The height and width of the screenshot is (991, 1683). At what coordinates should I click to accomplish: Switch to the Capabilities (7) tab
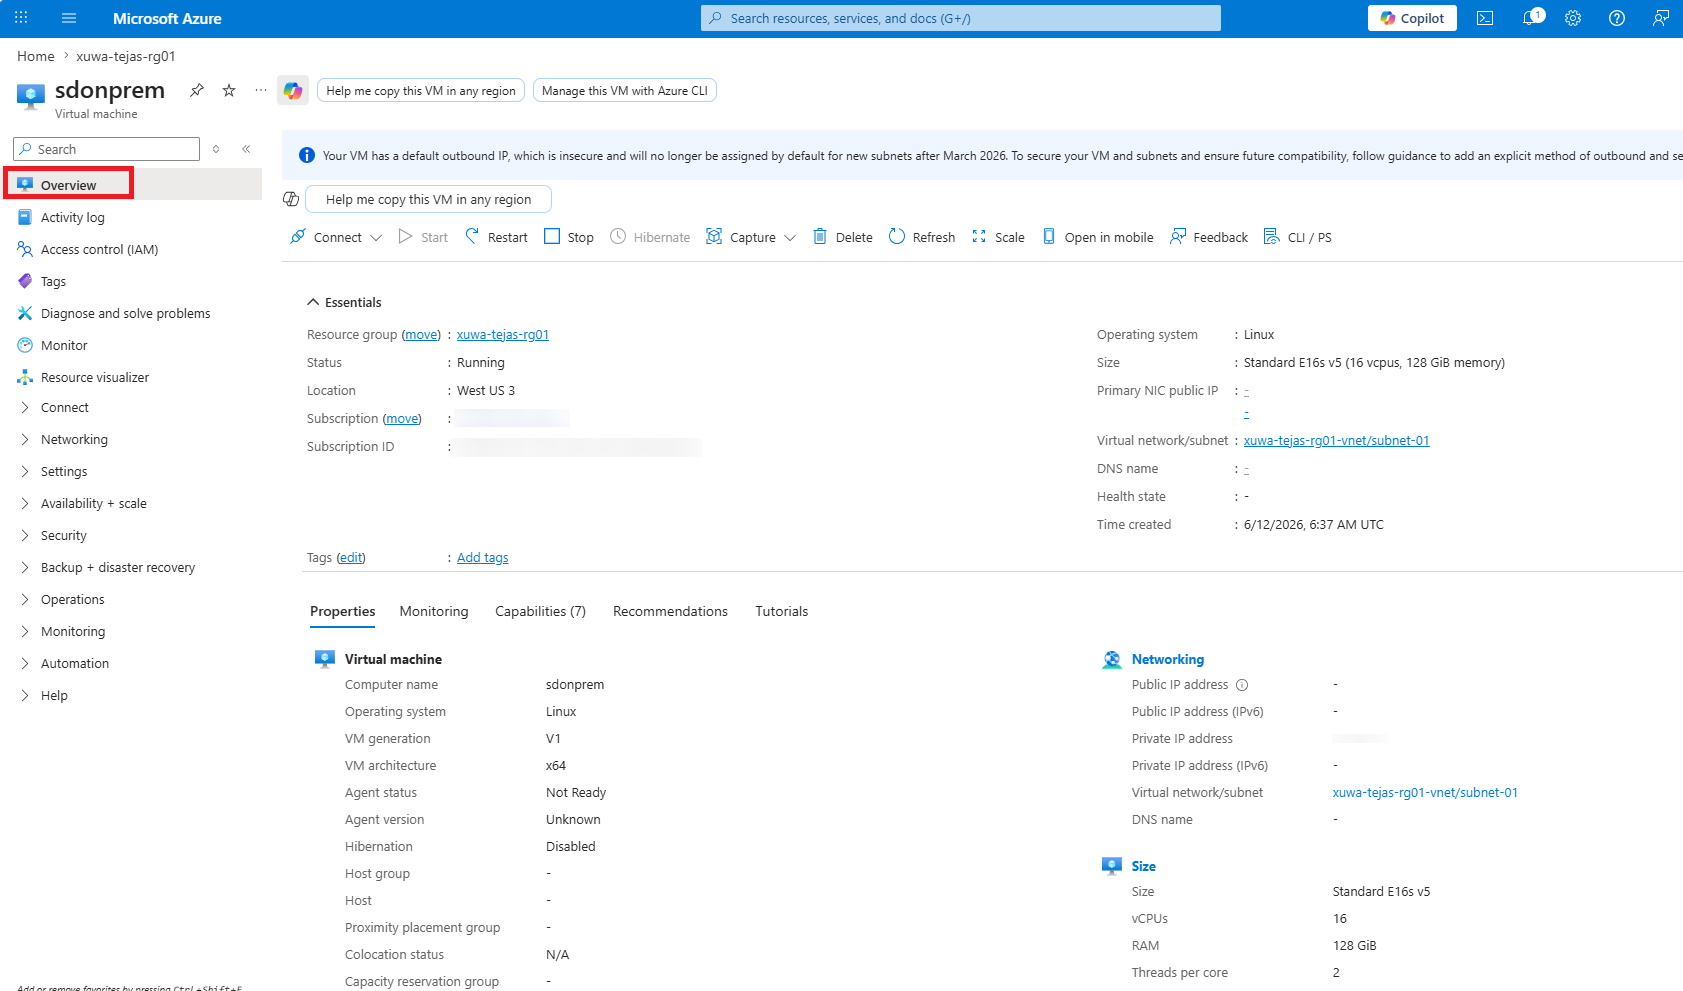pyautogui.click(x=541, y=612)
